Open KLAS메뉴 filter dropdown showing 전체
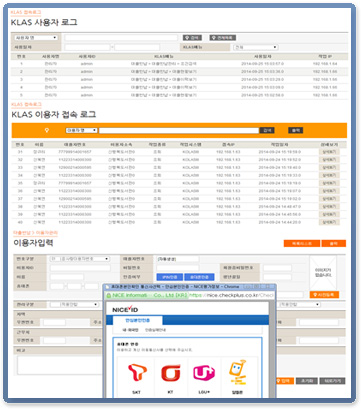The image size is (363, 410). [255, 47]
